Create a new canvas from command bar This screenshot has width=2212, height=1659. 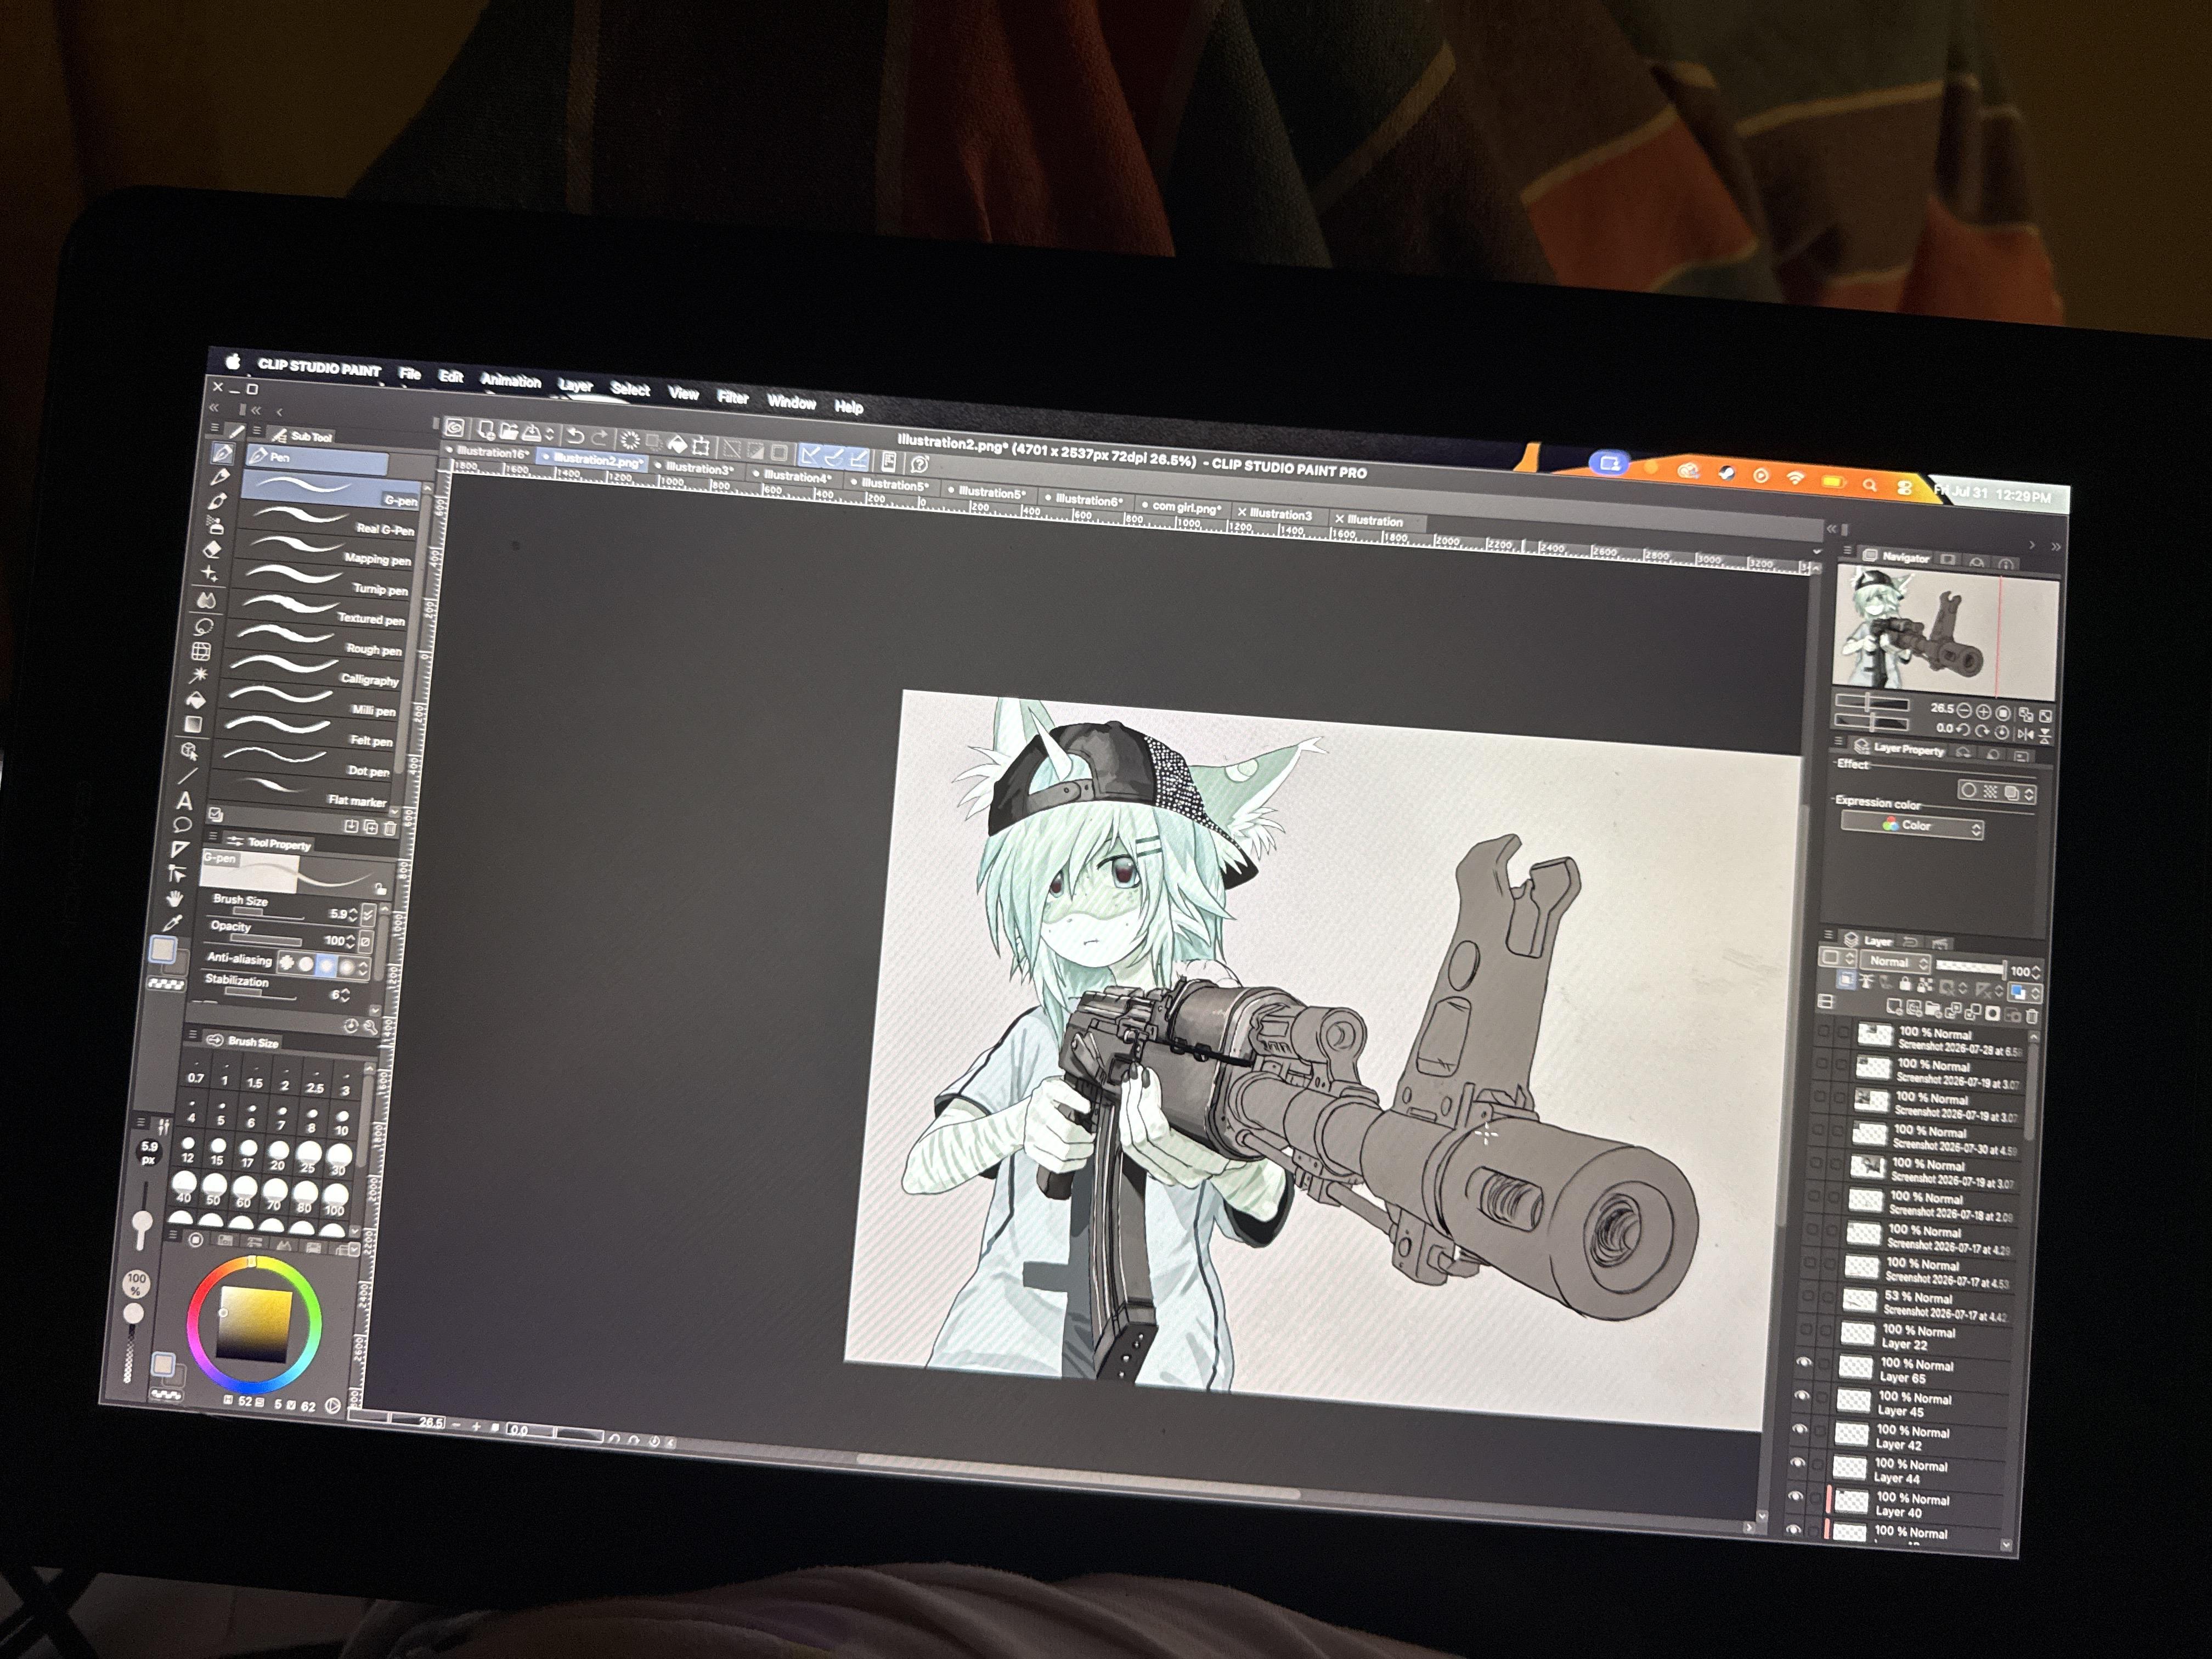pyautogui.click(x=486, y=430)
